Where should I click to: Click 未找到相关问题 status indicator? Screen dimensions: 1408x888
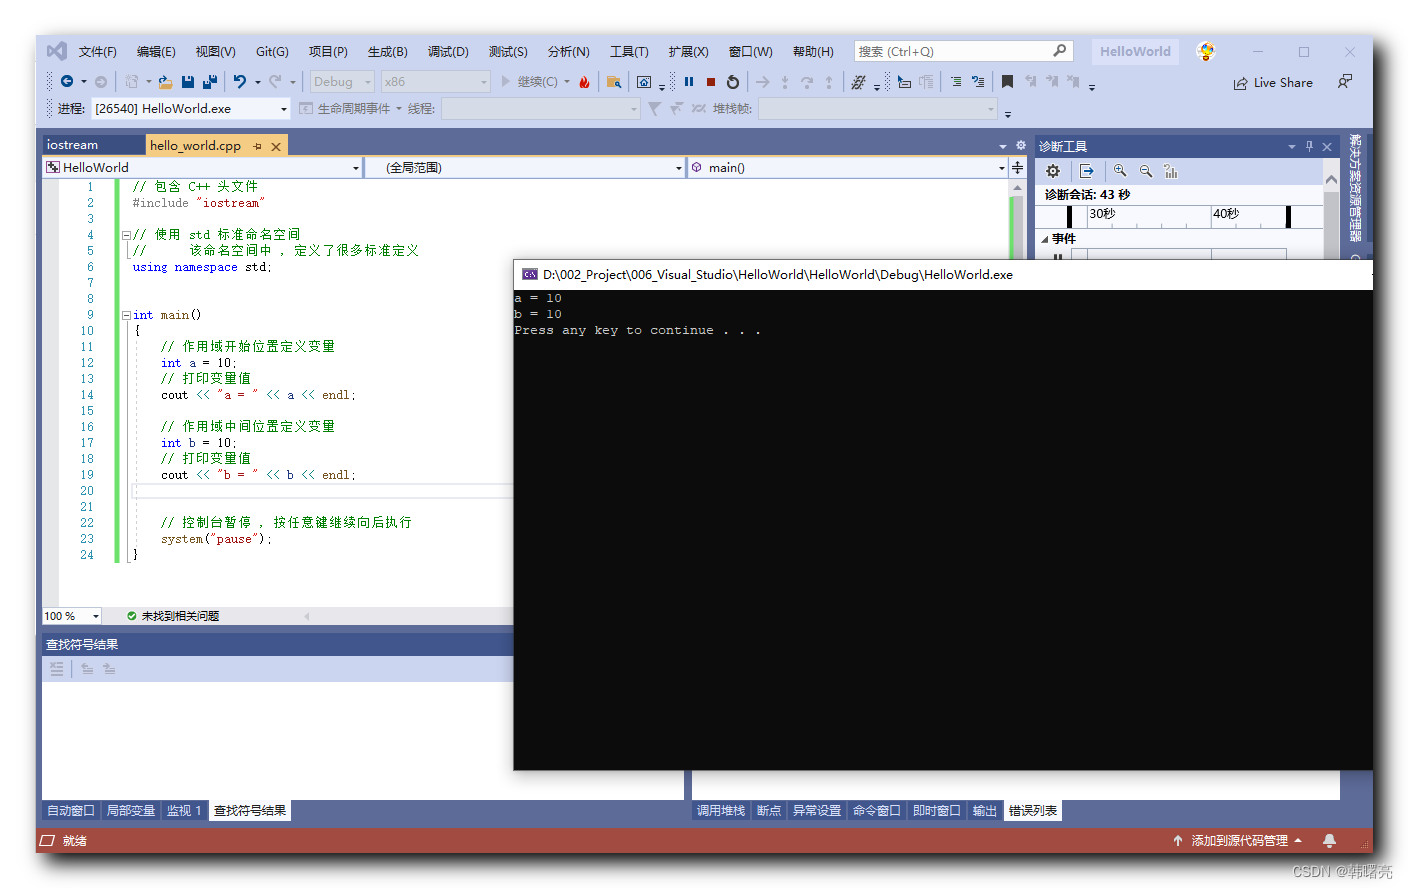pyautogui.click(x=173, y=616)
